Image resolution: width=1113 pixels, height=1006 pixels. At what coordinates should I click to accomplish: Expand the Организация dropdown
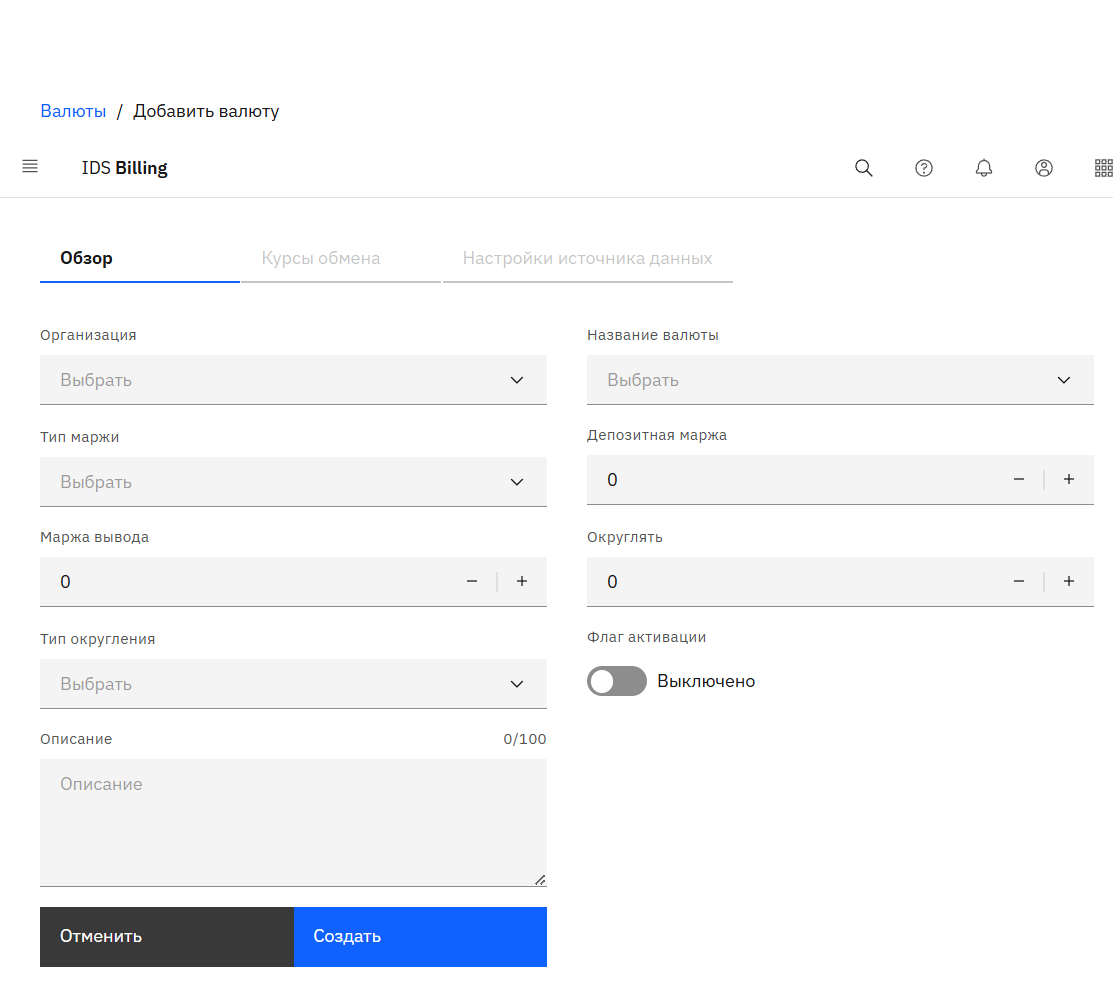click(293, 380)
